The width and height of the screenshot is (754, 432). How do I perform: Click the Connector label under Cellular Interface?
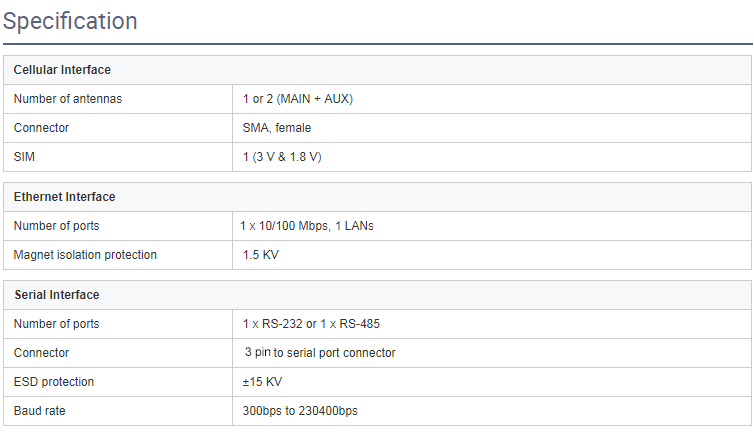(x=41, y=127)
